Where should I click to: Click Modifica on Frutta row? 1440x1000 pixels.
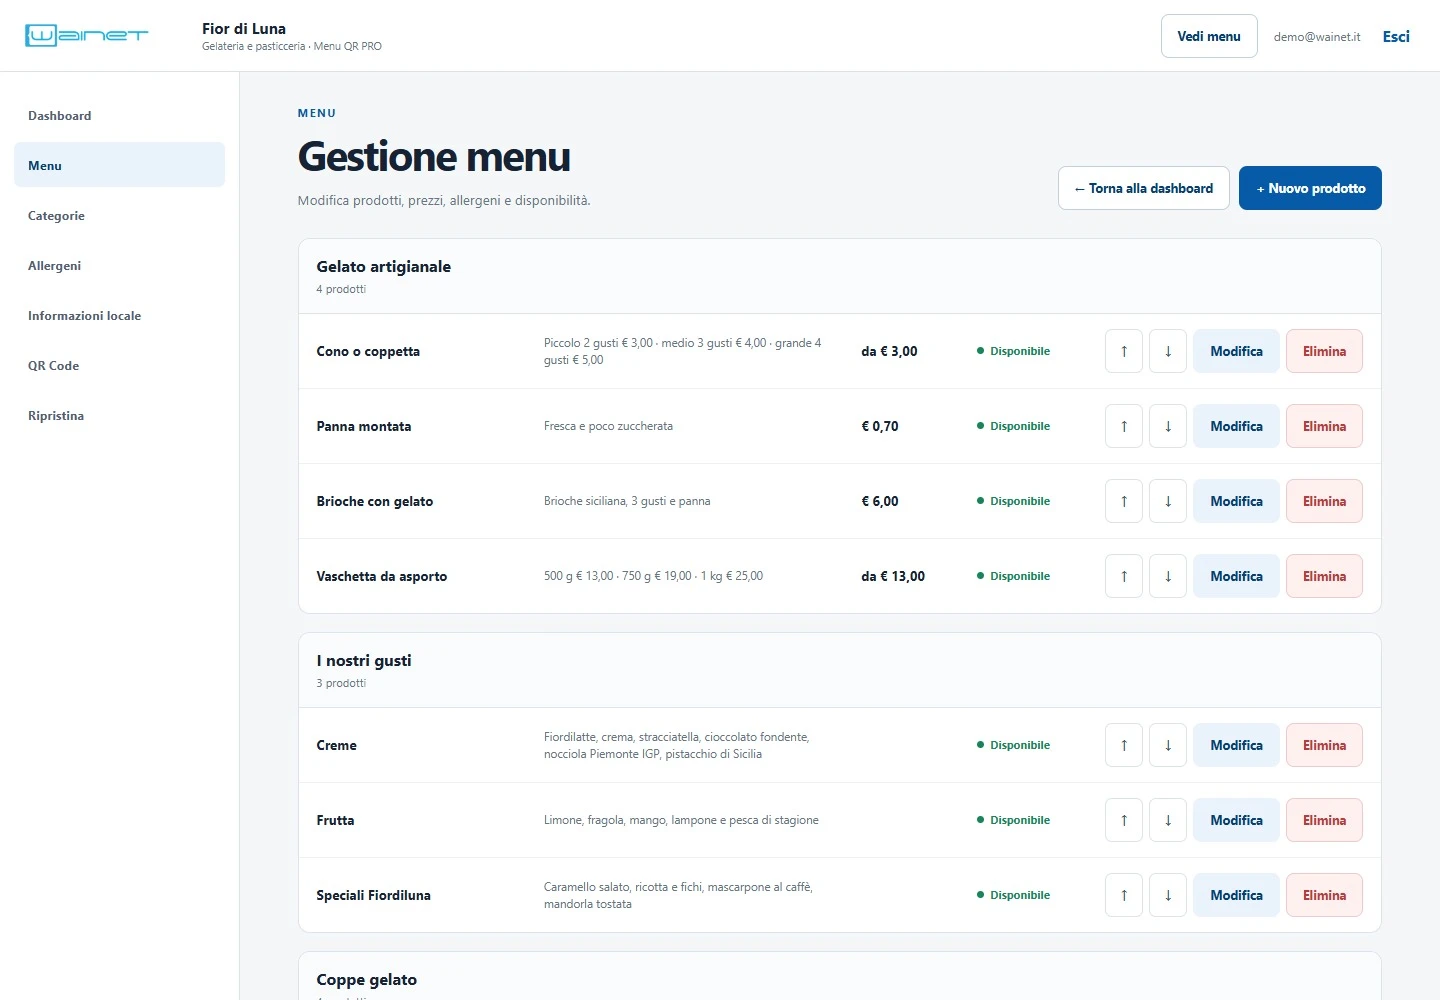pos(1236,820)
